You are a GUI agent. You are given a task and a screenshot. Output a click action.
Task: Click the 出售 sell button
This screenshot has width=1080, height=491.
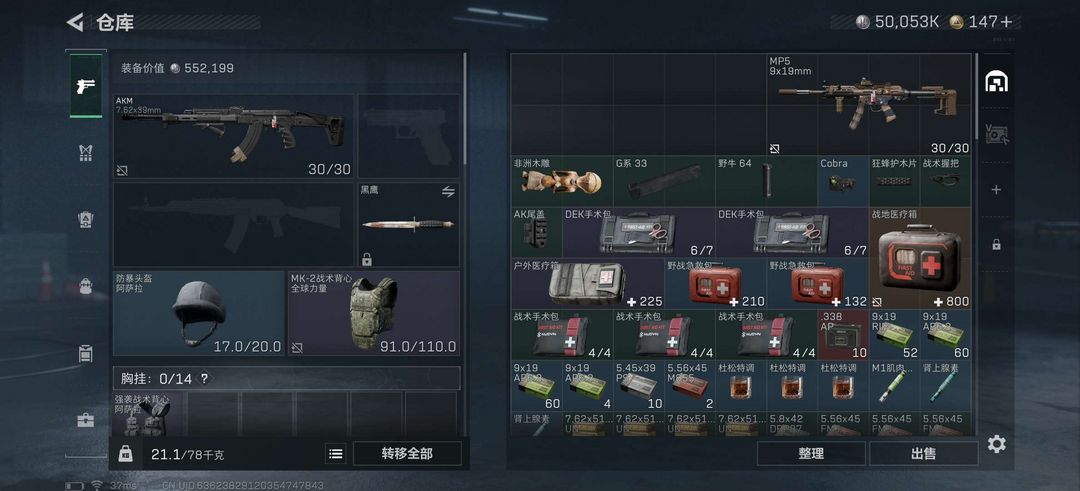coord(923,453)
